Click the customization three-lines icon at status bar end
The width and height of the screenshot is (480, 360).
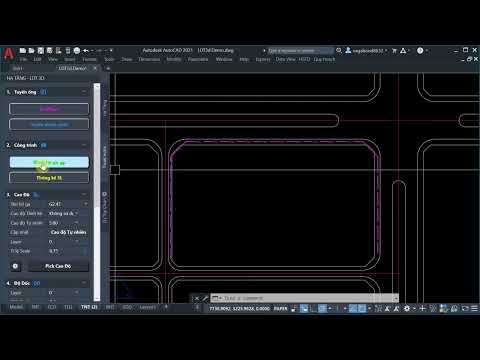click(x=474, y=308)
